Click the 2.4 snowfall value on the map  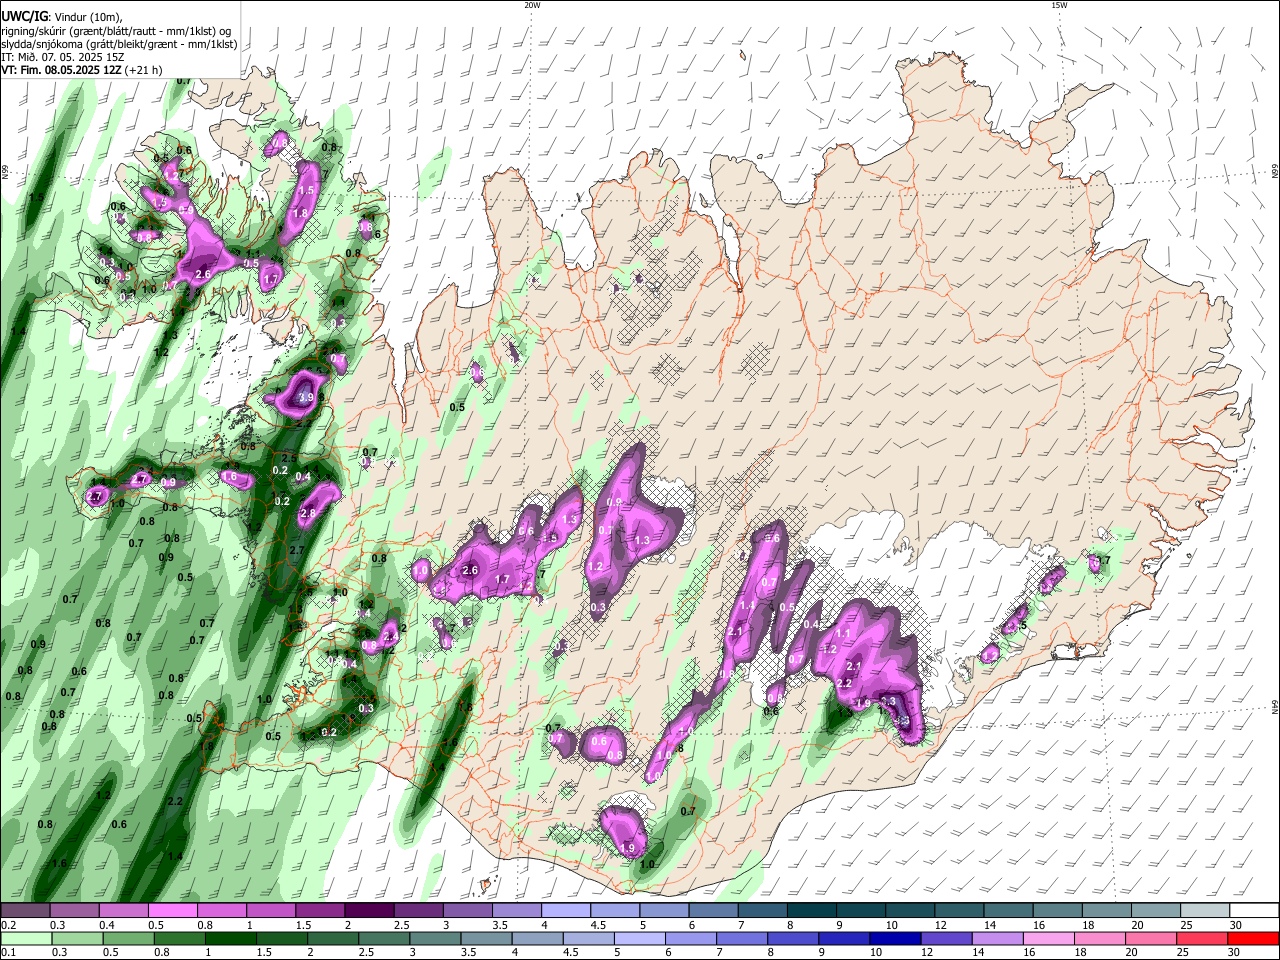[x=391, y=635]
